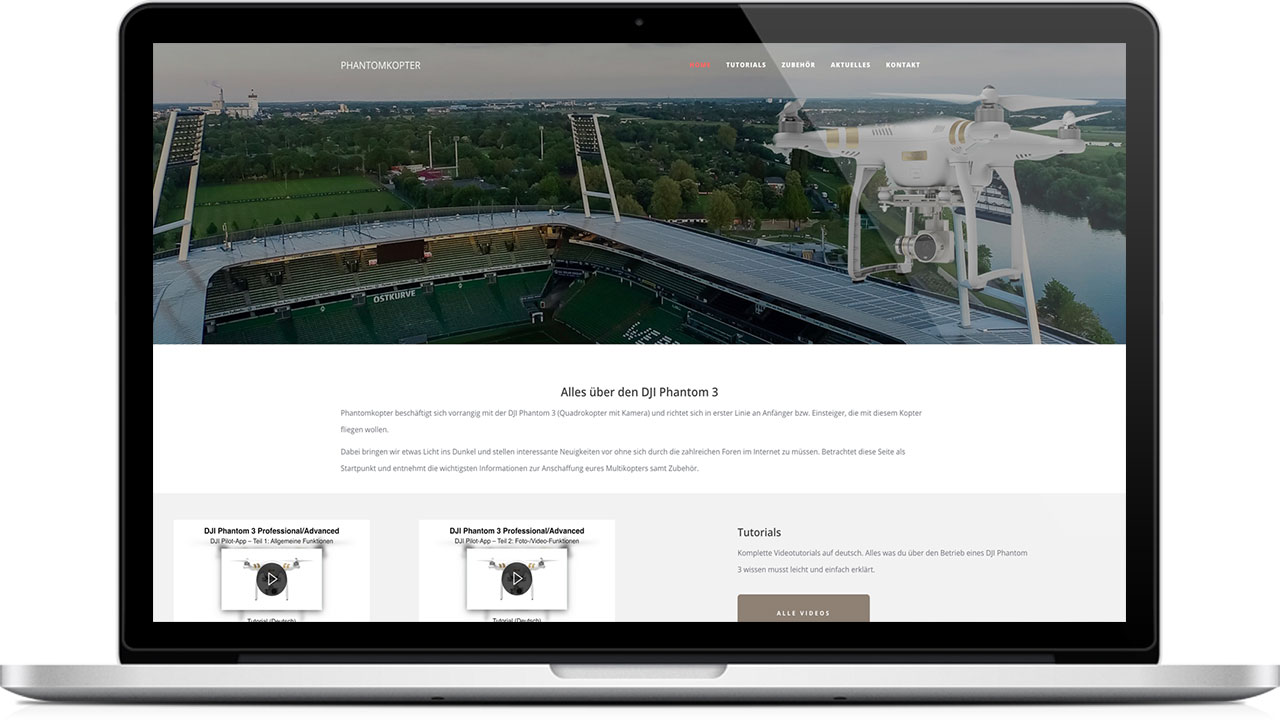Image resolution: width=1280 pixels, height=720 pixels.
Task: Play the Teil 2 Foto-/Video-Funktionen video
Action: [517, 577]
